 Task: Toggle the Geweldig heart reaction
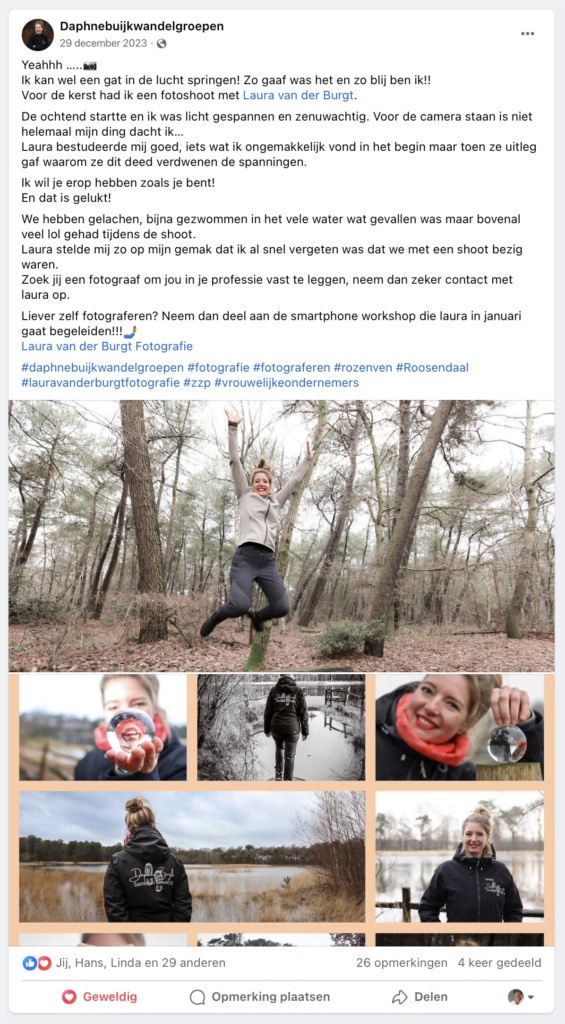(99, 997)
